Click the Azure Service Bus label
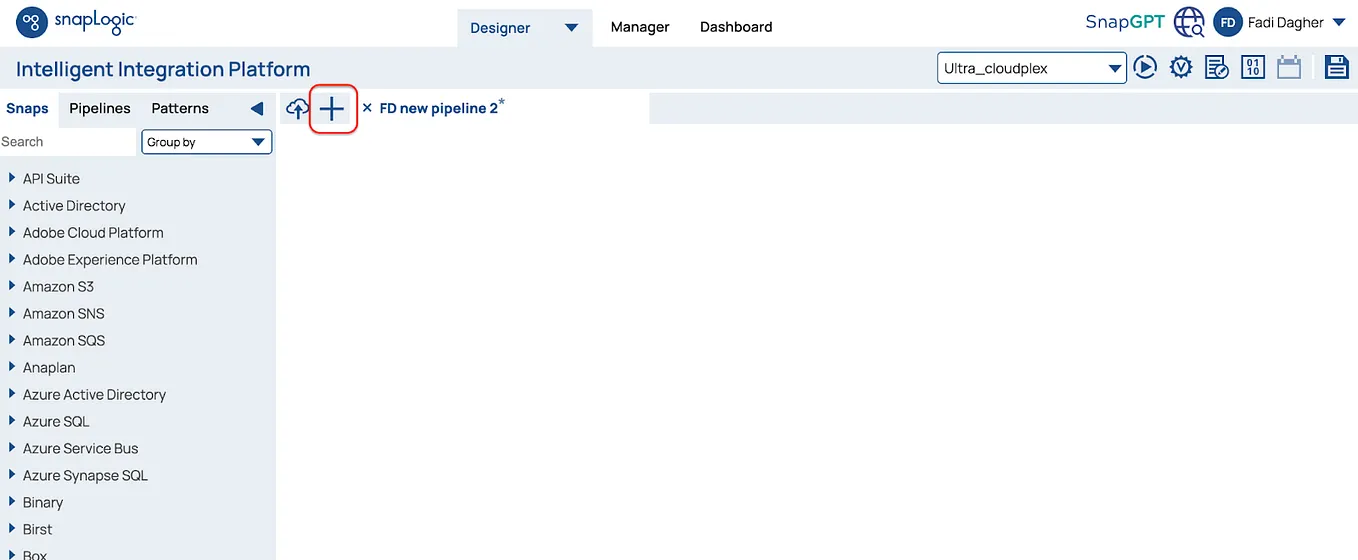 tap(81, 448)
